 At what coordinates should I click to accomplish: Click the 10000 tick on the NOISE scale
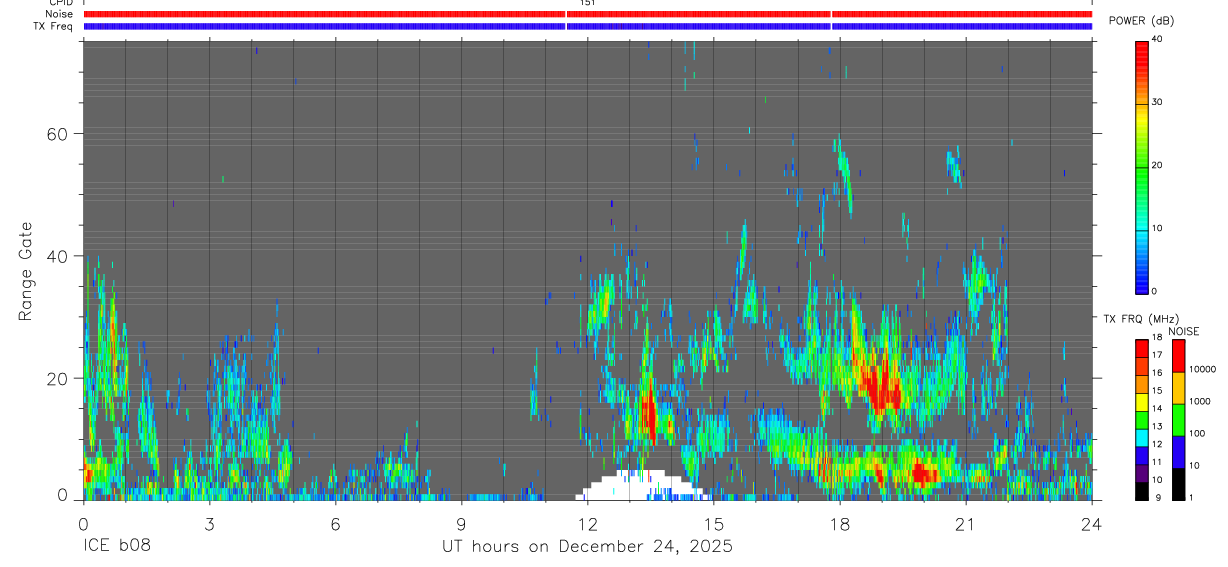pos(1202,370)
